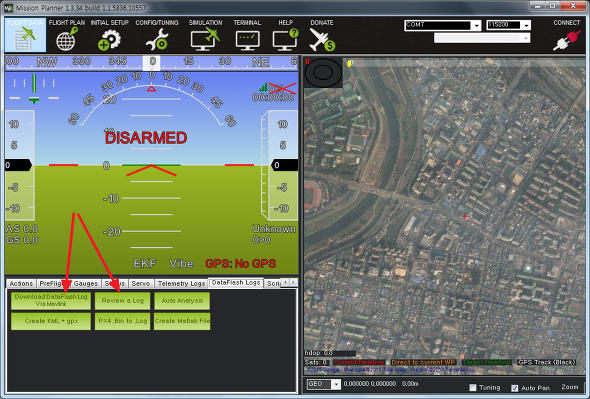Click the DISARMED status text
590x399 pixels.
point(146,138)
